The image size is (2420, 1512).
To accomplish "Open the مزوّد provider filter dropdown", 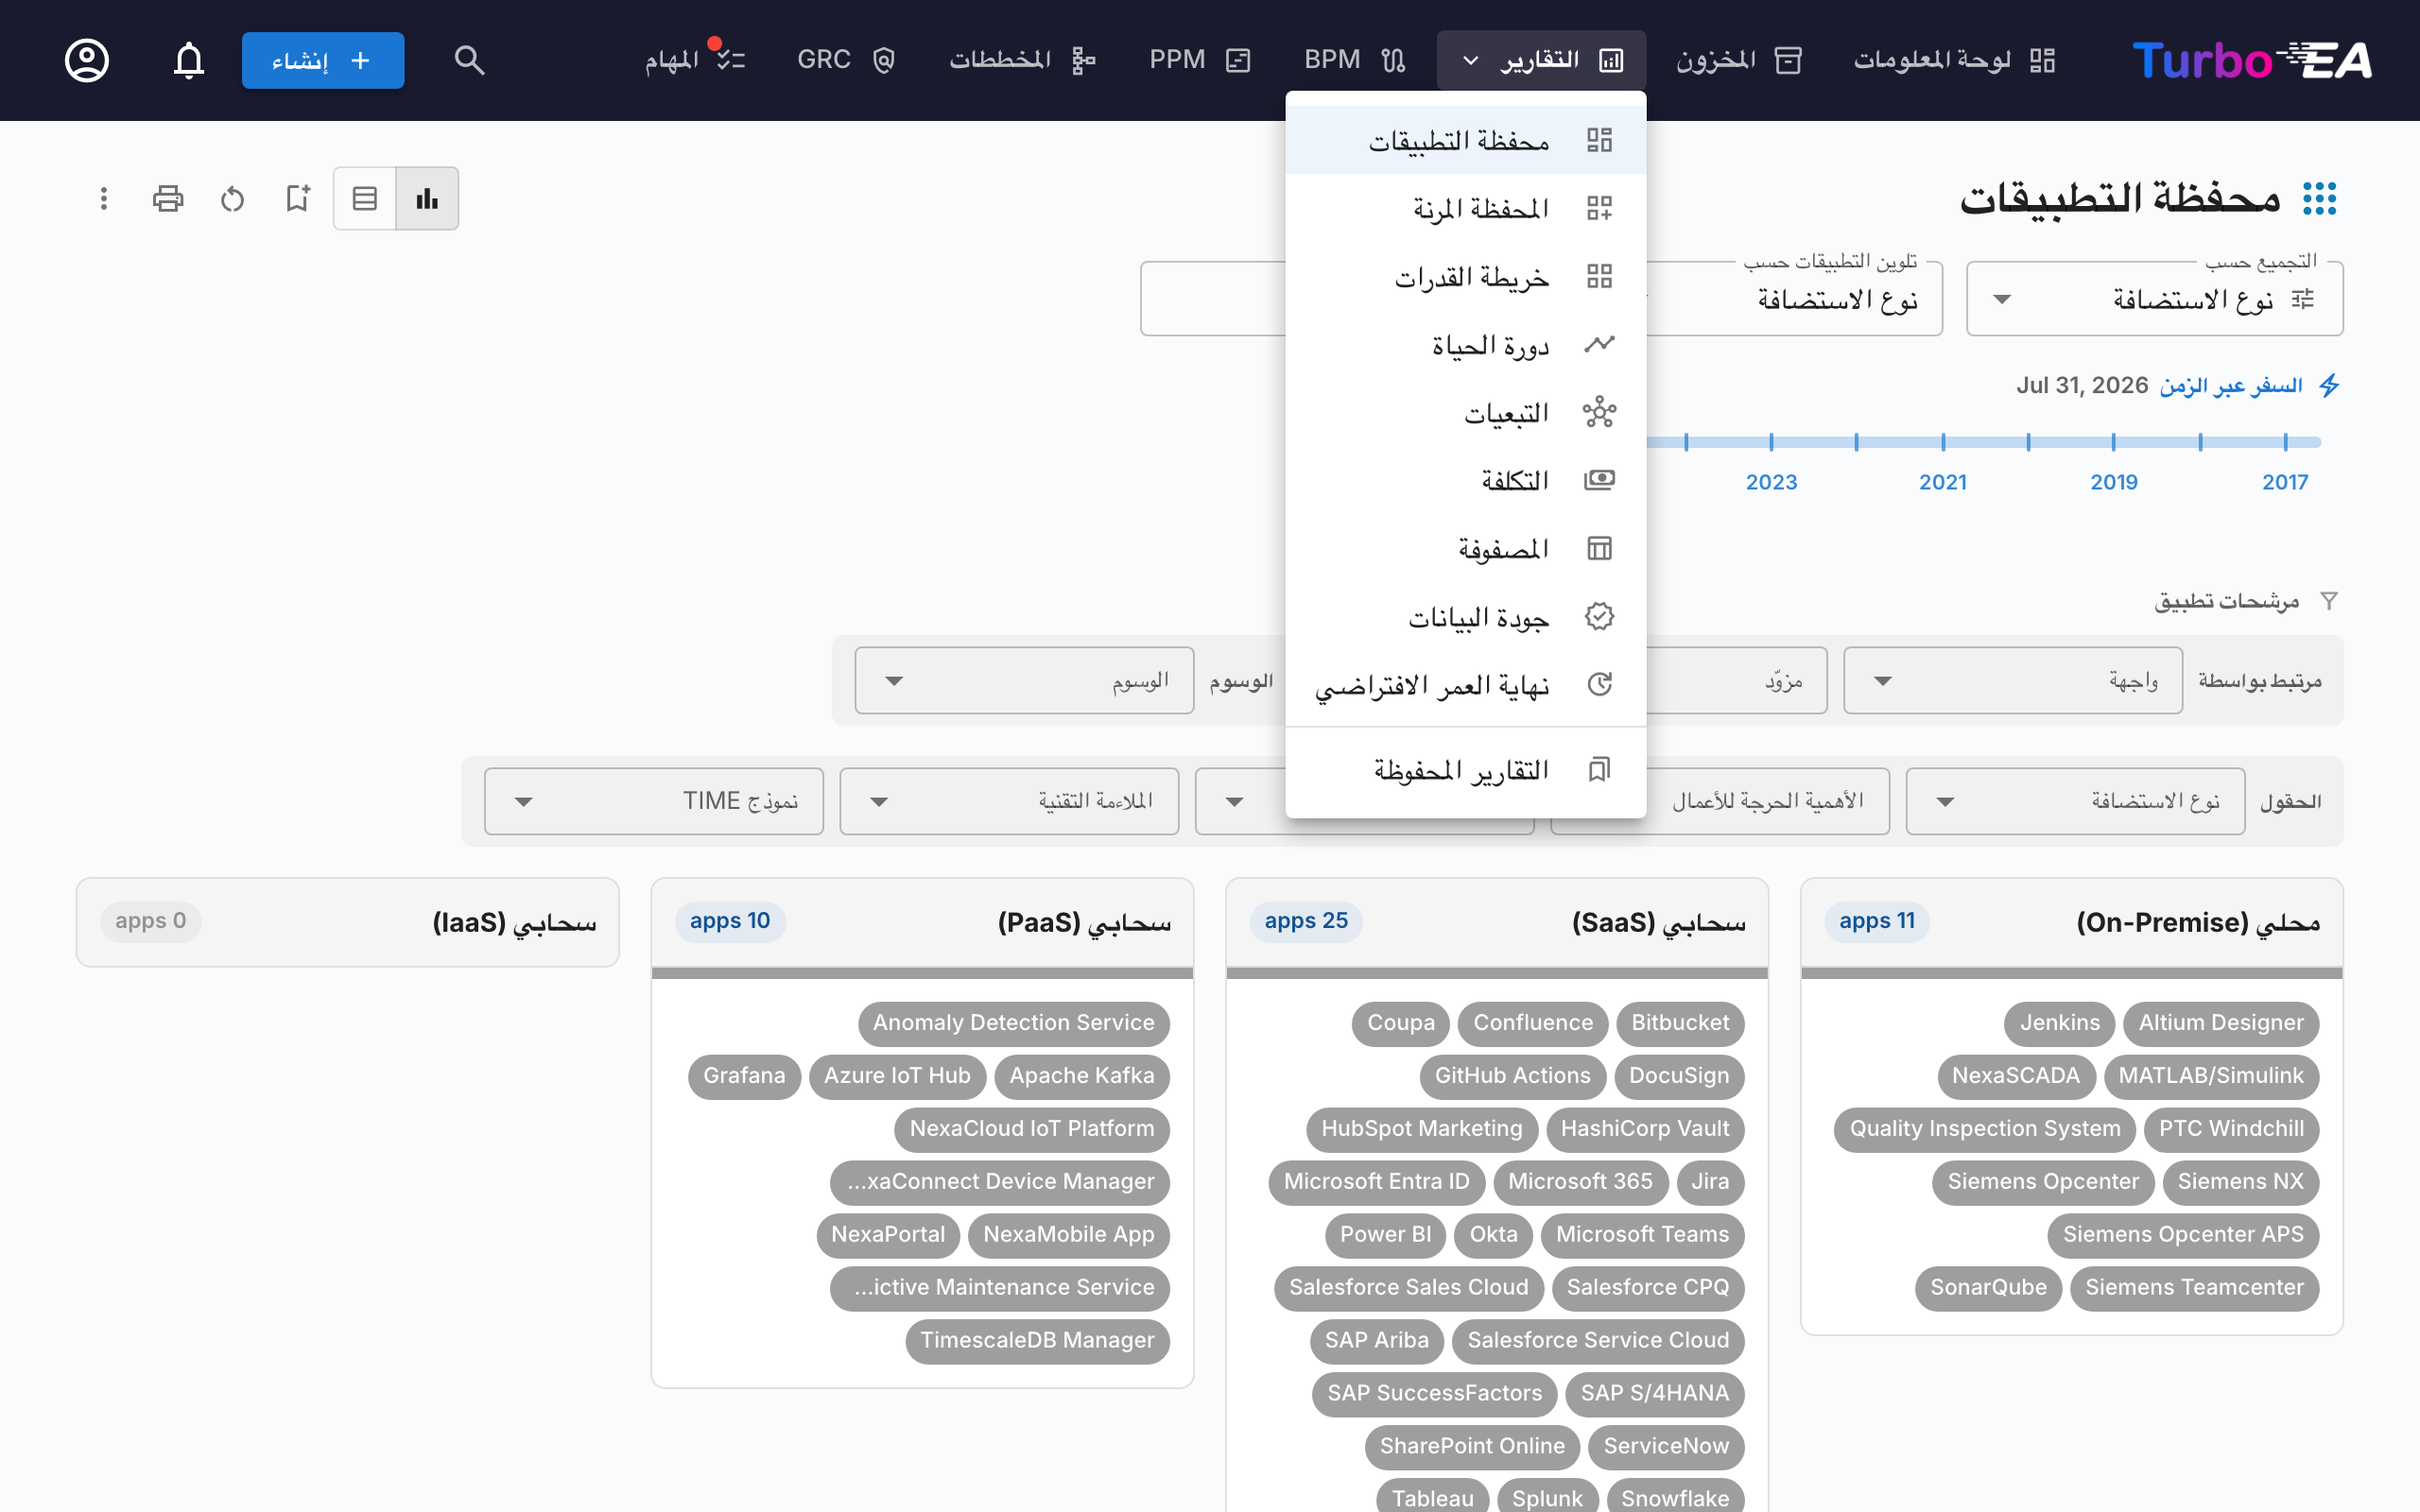I will [x=1736, y=680].
